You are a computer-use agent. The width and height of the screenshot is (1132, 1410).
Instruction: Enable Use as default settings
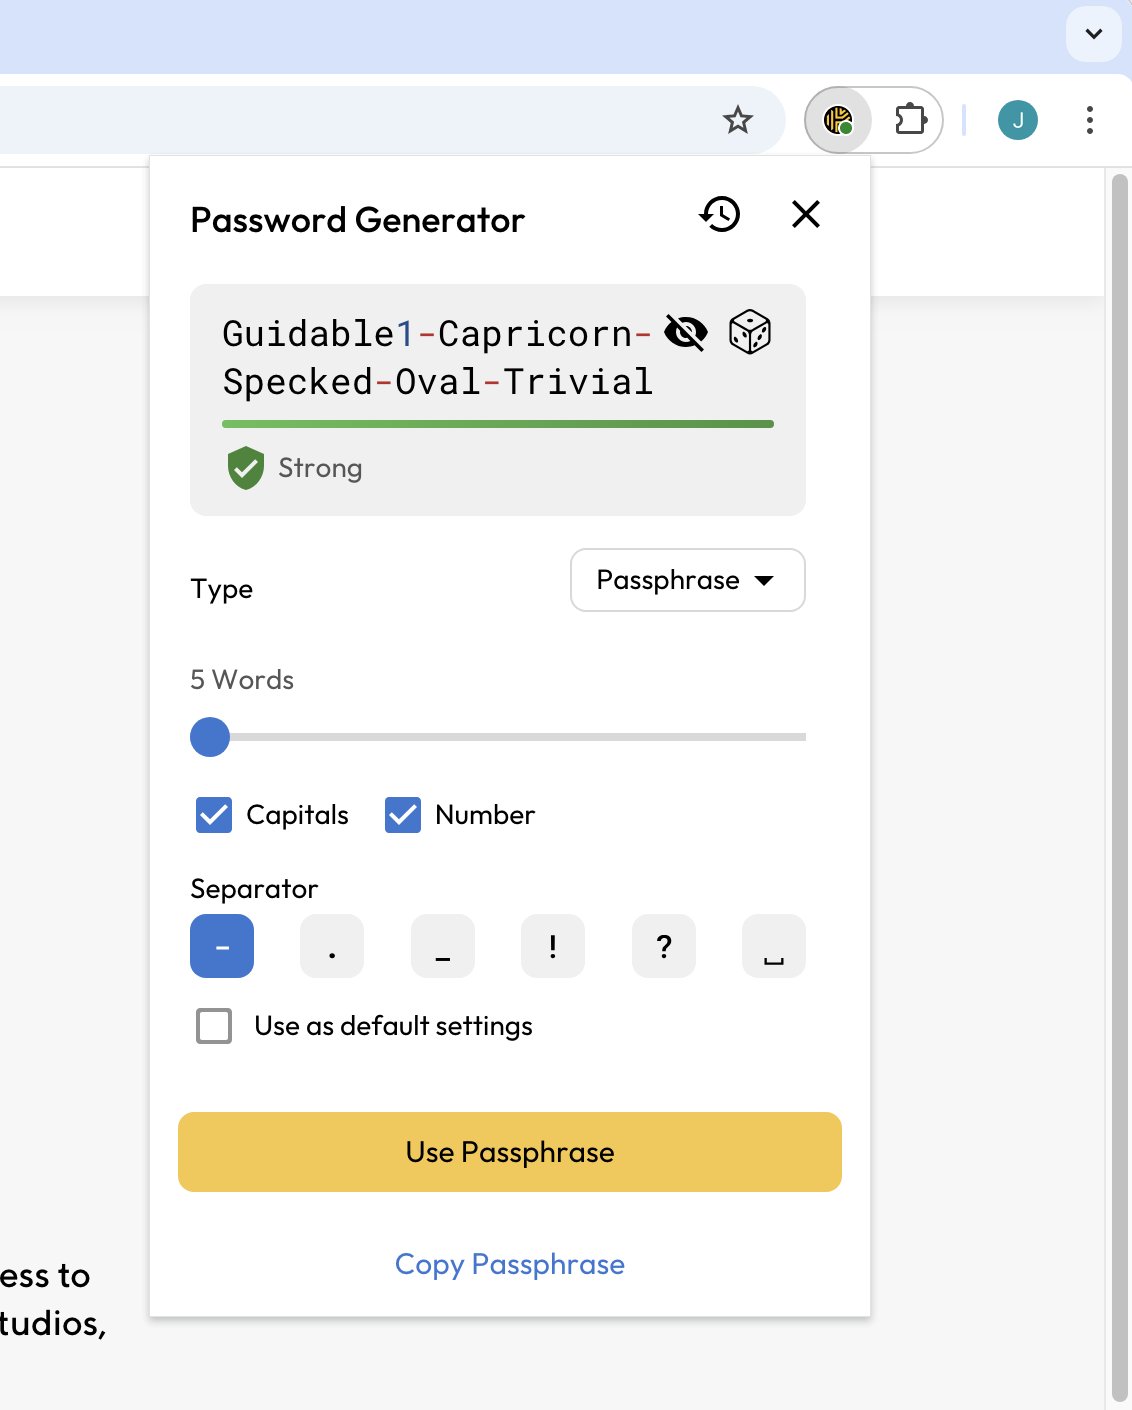[214, 1026]
